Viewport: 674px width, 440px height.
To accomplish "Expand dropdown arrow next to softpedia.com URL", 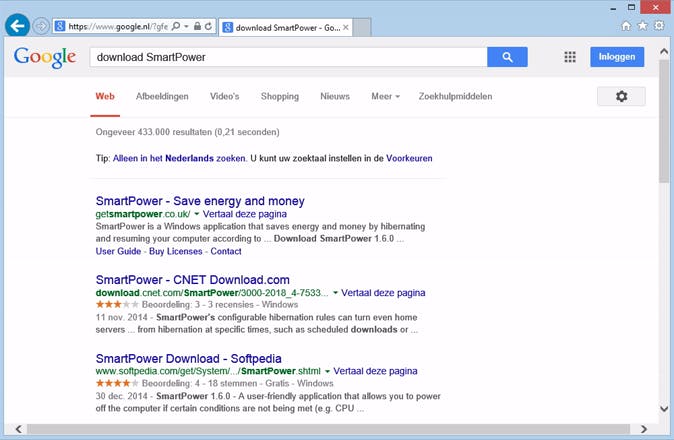I will click(327, 371).
